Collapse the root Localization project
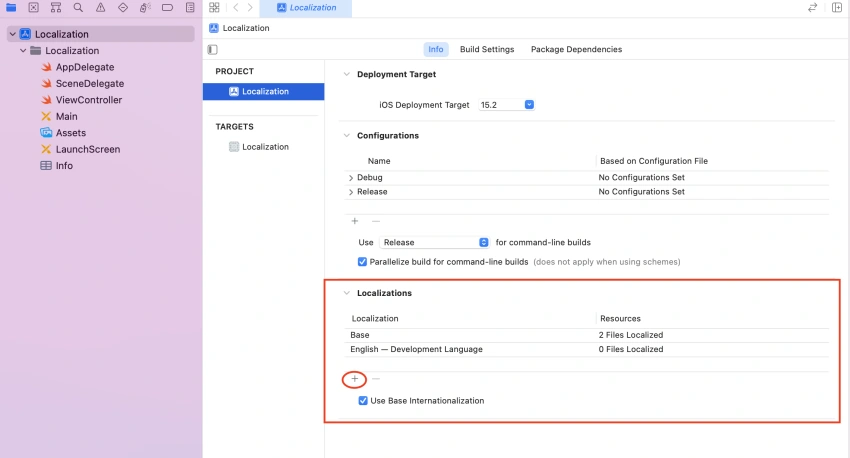The width and height of the screenshot is (850, 458). pyautogui.click(x=12, y=34)
